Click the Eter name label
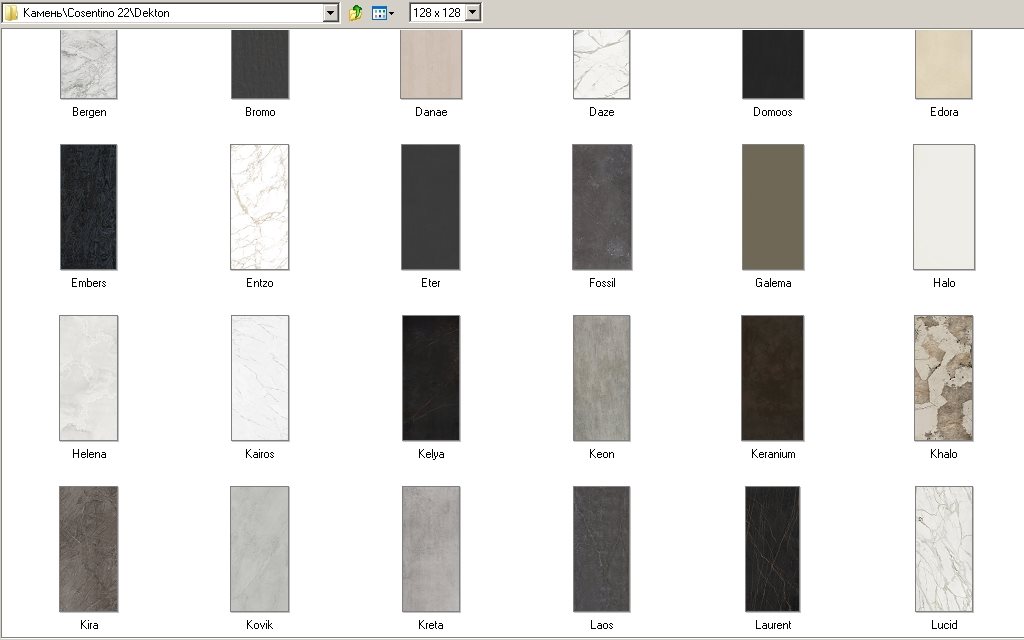 430,283
